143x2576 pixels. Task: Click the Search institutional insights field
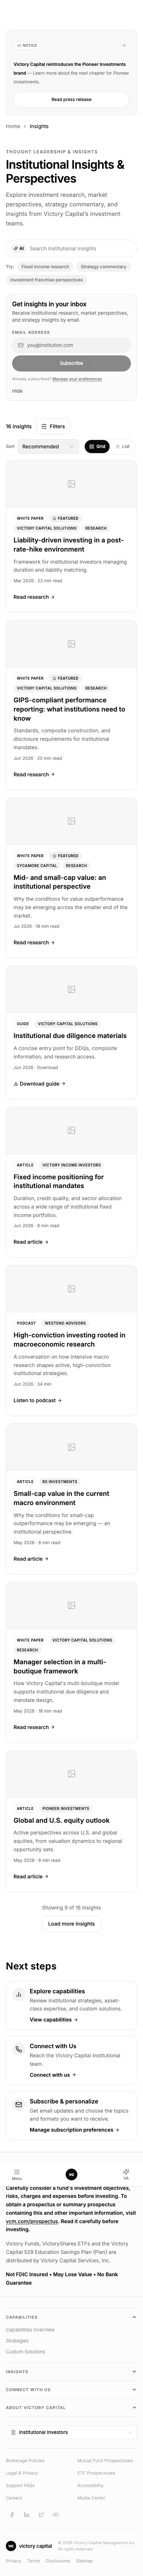pyautogui.click(x=71, y=248)
